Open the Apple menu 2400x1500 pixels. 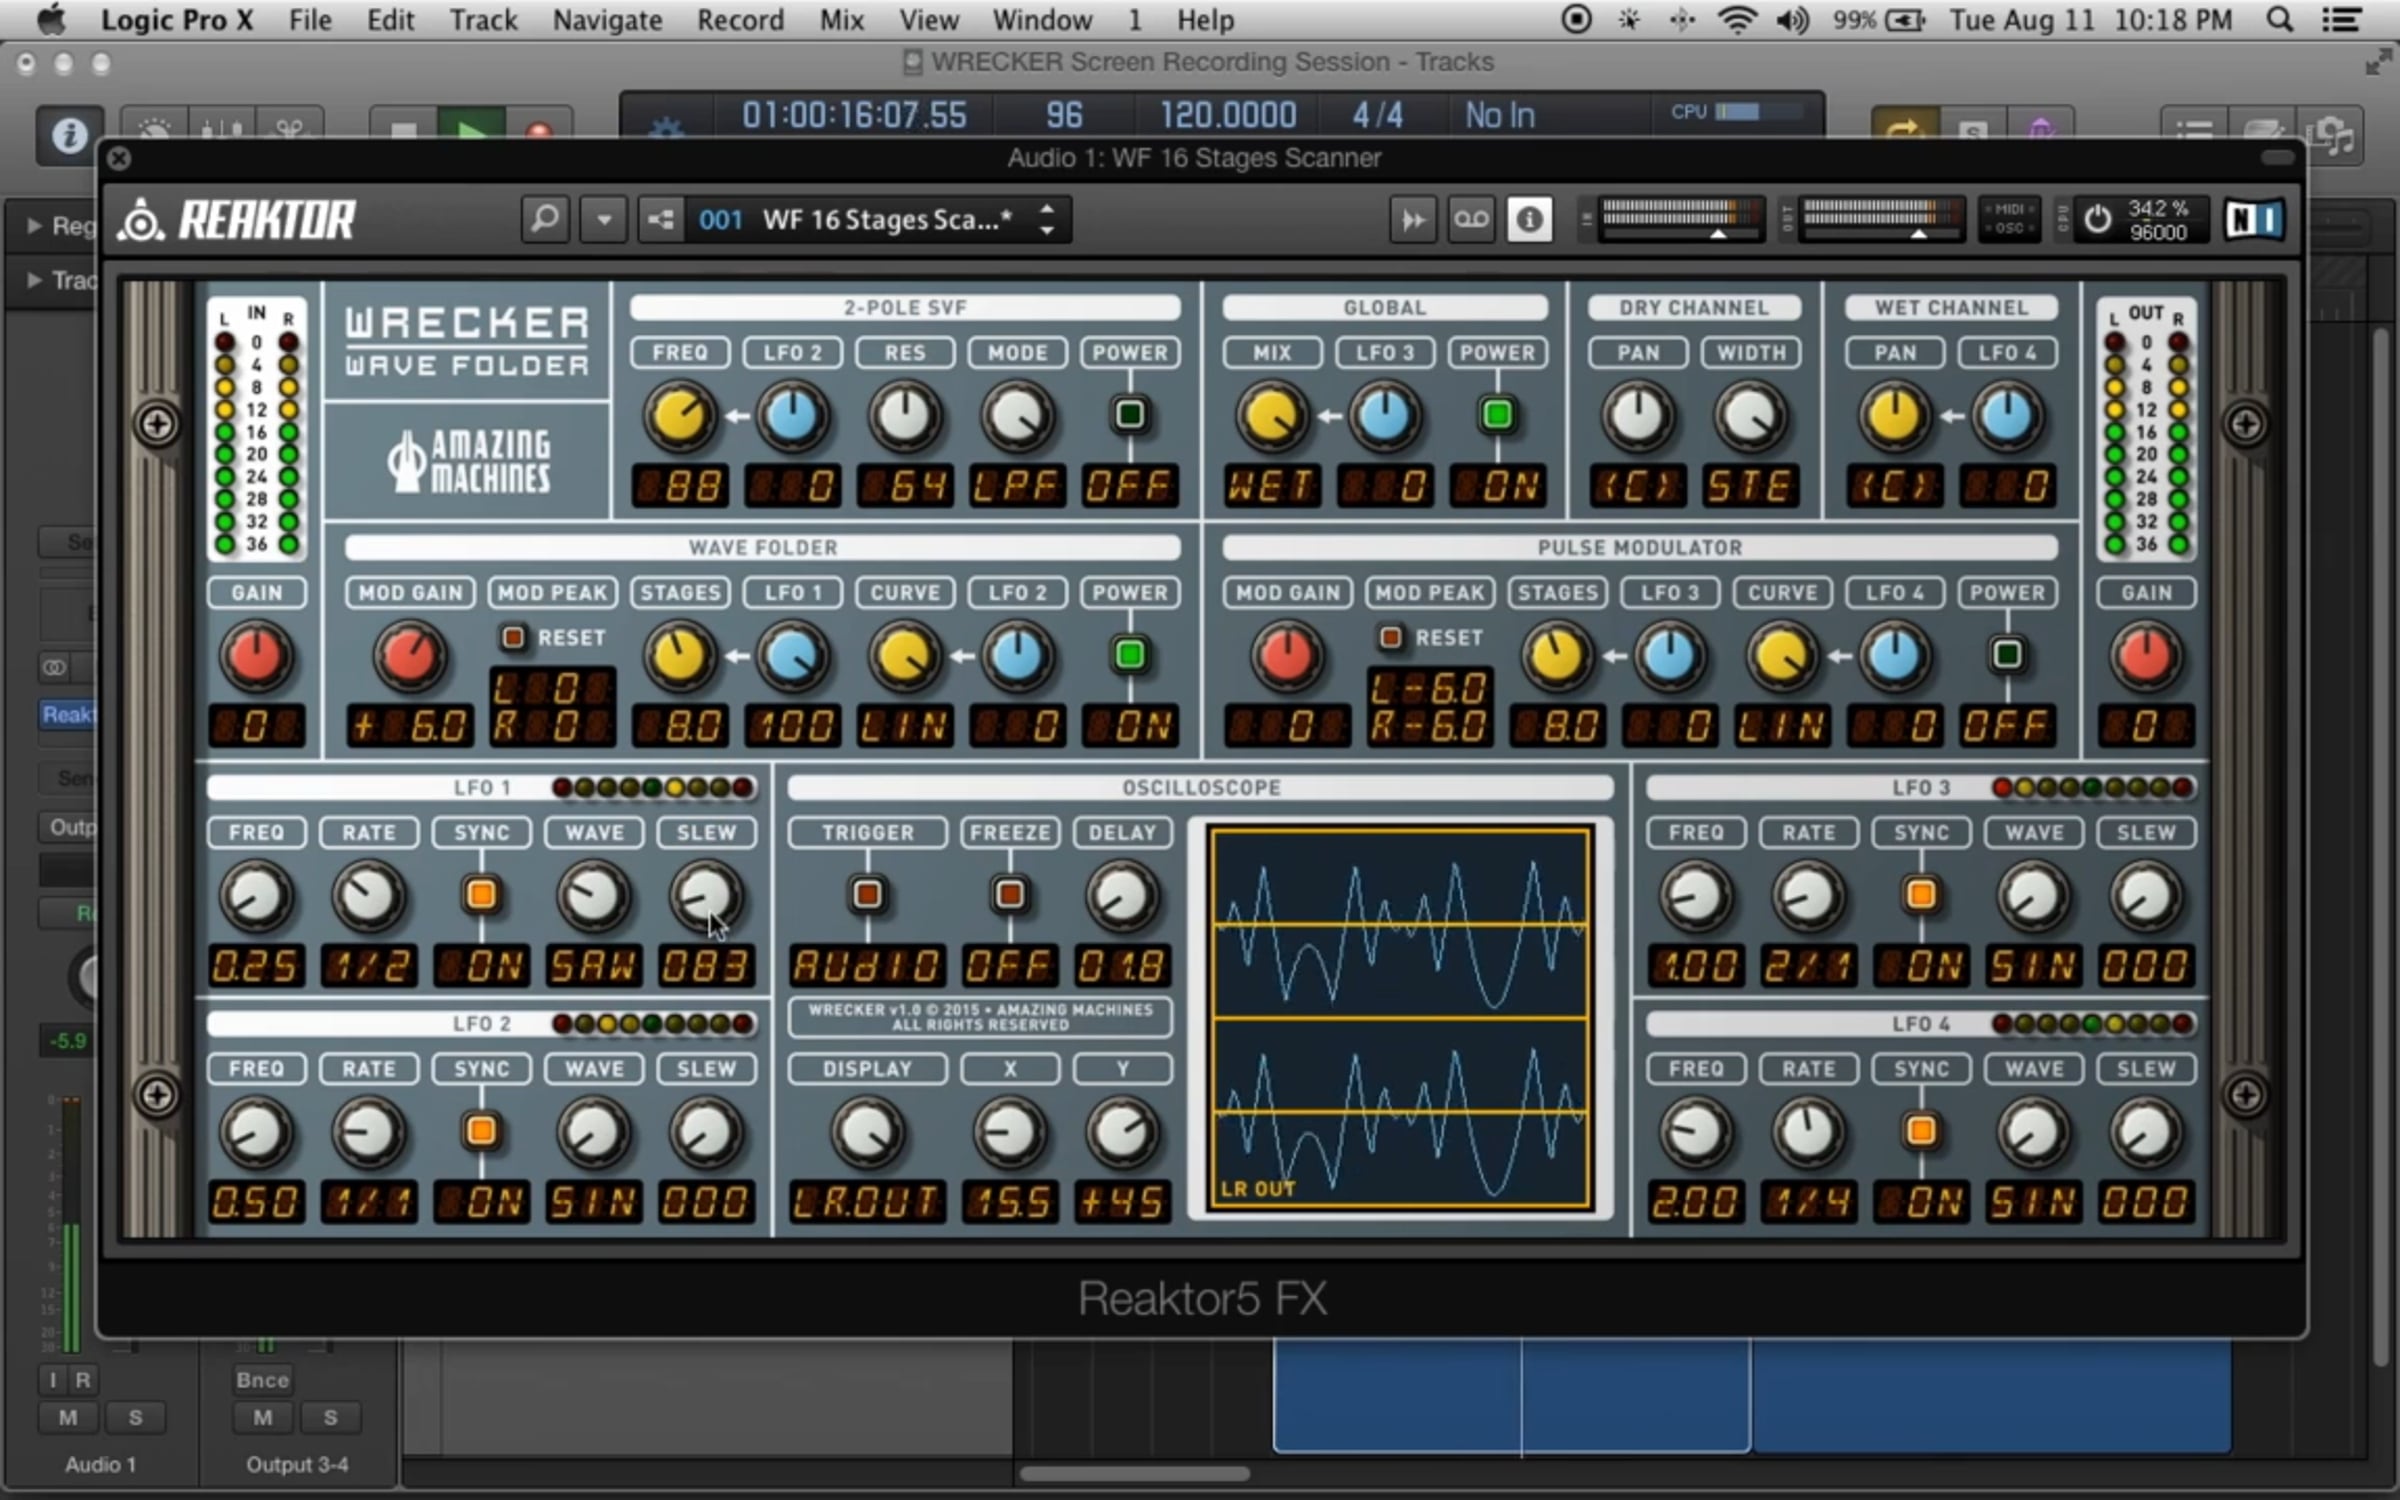50,19
